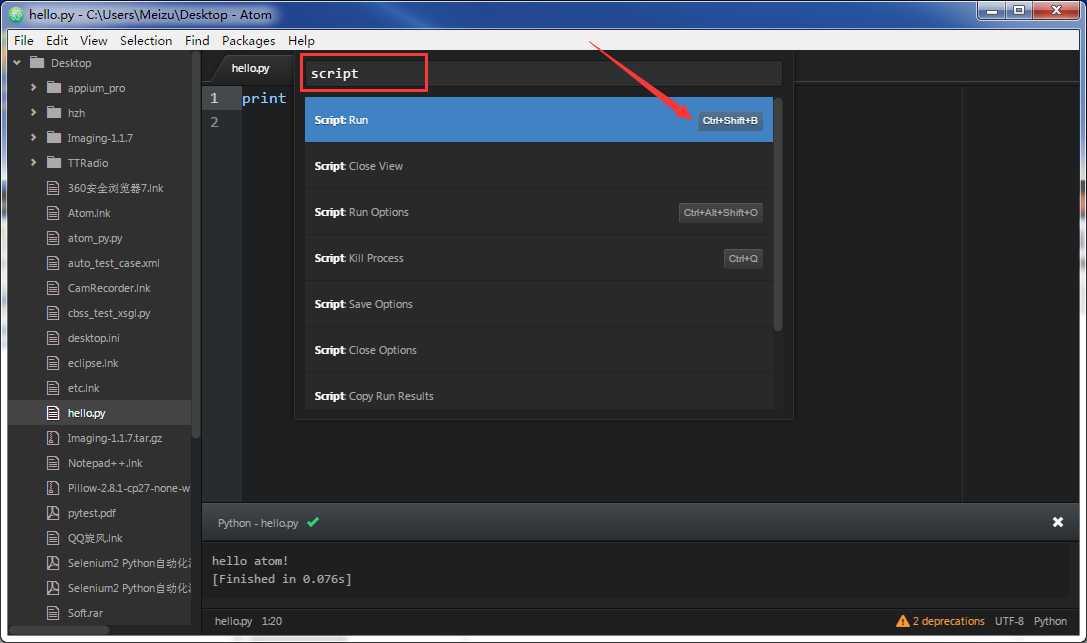Select Script: Save Options command
Viewport: 1087px width, 643px height.
click(539, 304)
